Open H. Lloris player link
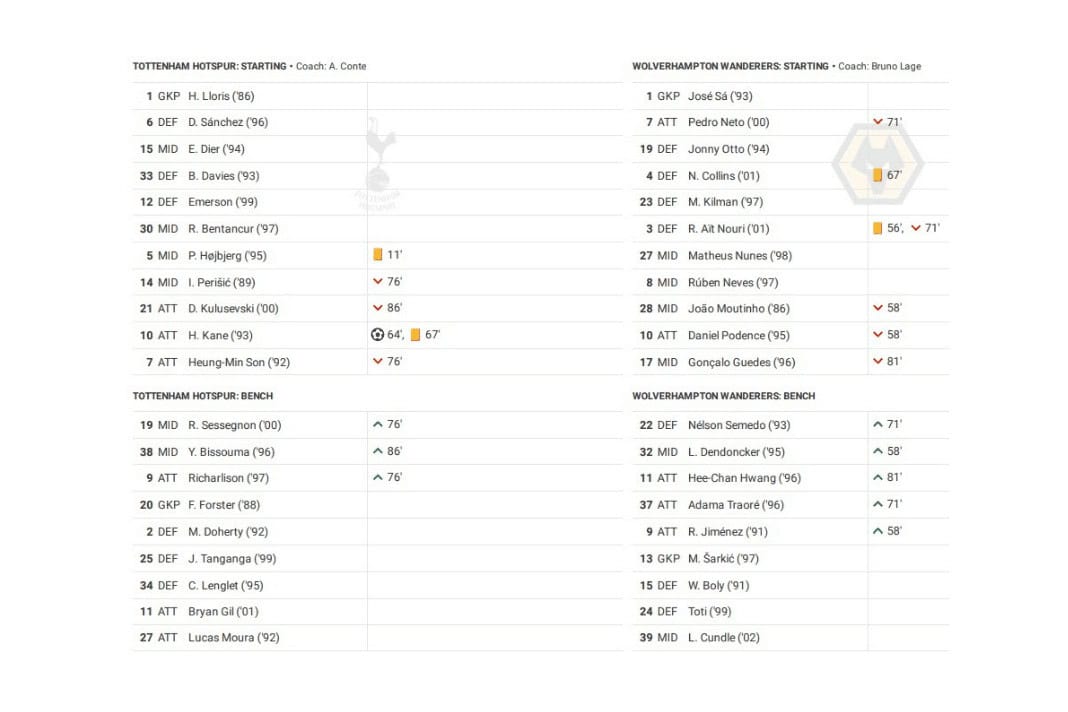1068x712 pixels. [221, 96]
